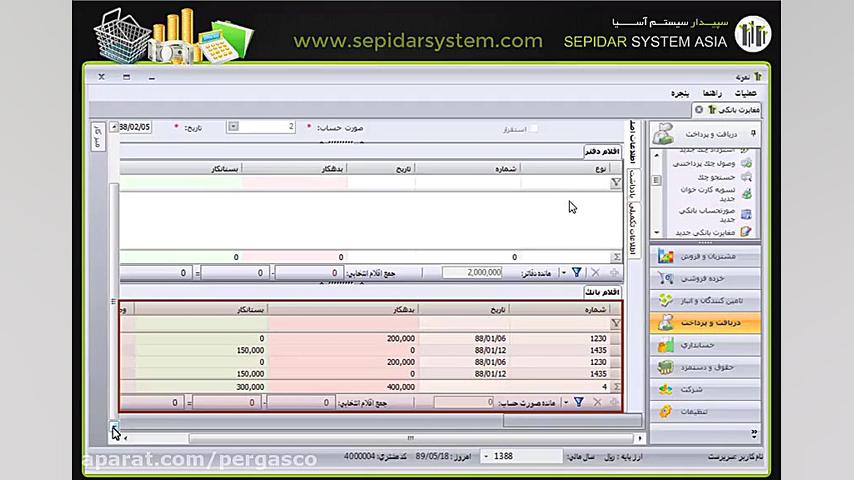Click the filter-row icon of the ledger items grid
This screenshot has height=480, width=854.
coord(616,183)
